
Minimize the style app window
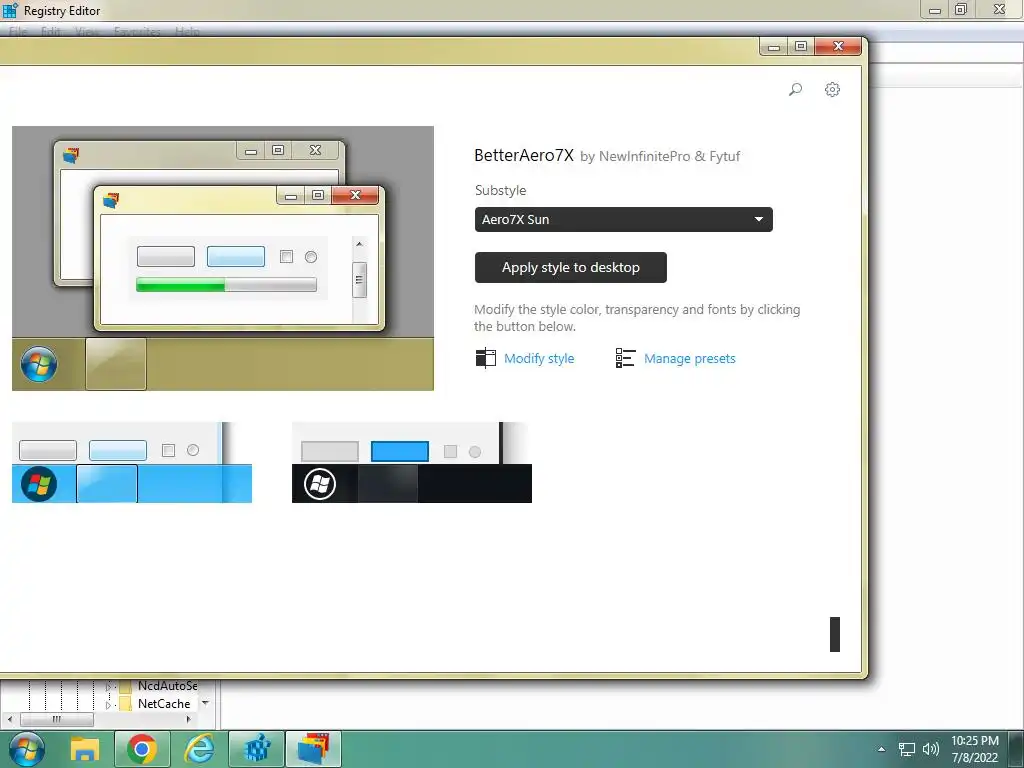775,47
